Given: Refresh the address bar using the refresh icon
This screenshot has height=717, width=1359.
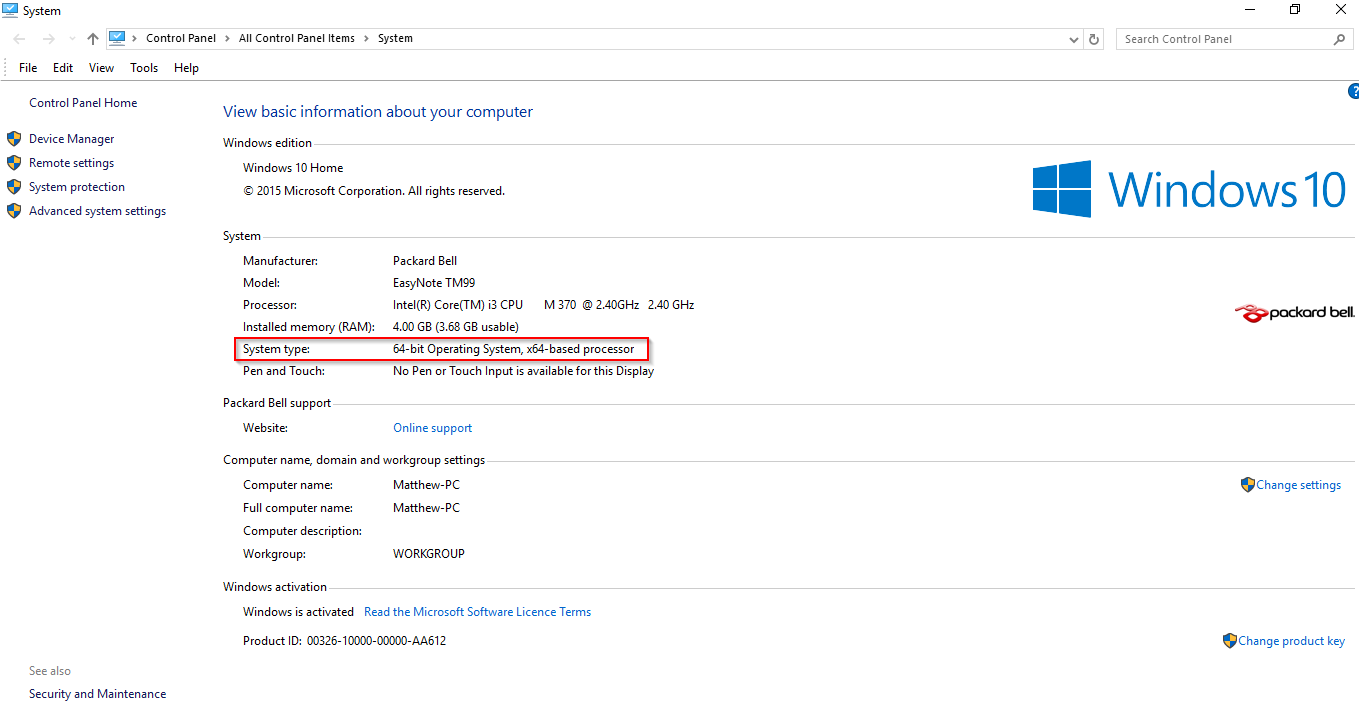Looking at the screenshot, I should (x=1094, y=39).
